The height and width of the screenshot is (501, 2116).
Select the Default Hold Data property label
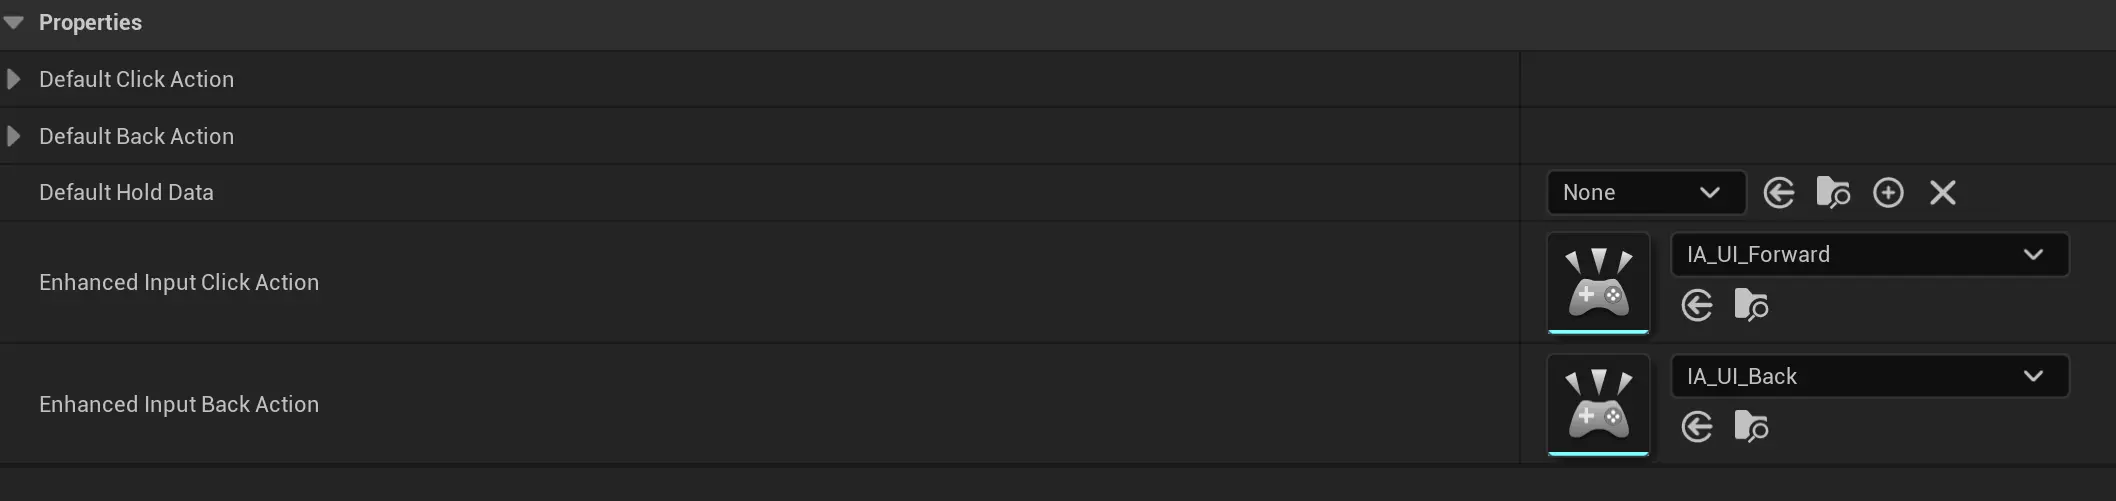coord(126,192)
